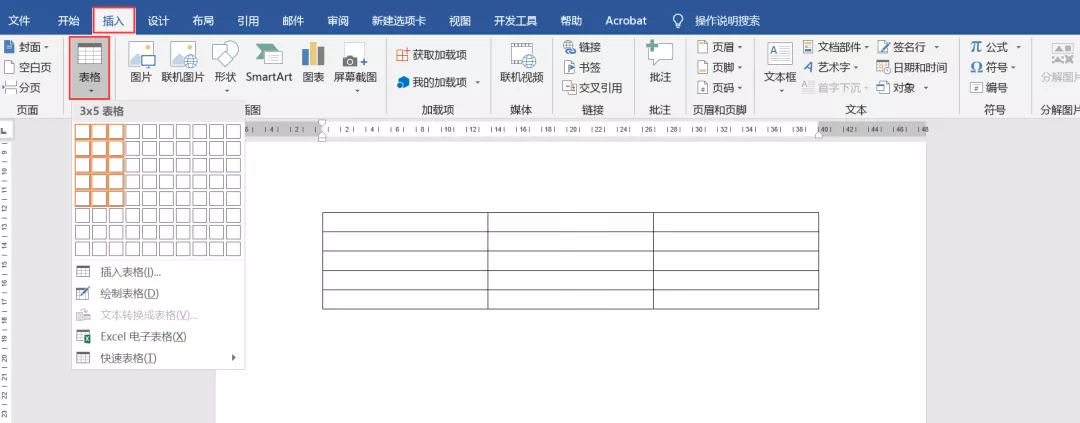1080x423 pixels.
Task: Open the 帮助 Help tab
Action: pyautogui.click(x=572, y=21)
